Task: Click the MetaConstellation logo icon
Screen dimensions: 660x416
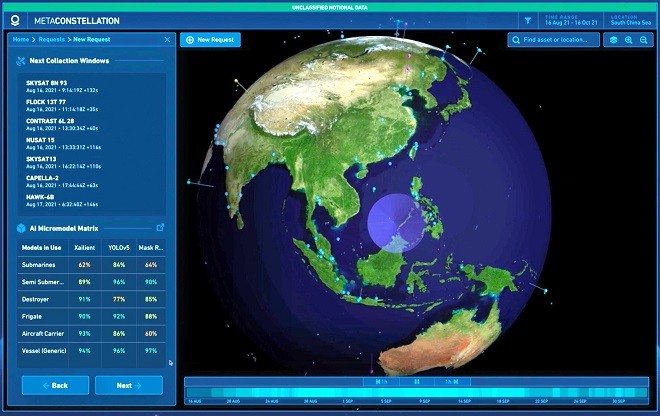Action: (15, 21)
